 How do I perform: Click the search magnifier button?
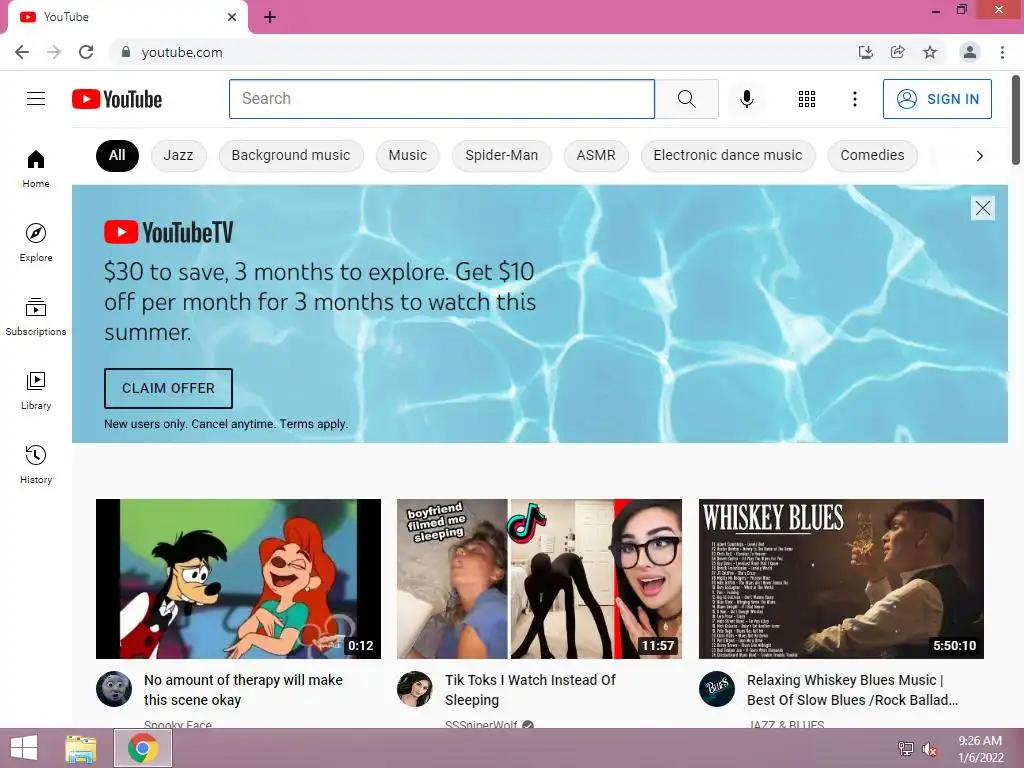[x=686, y=99]
